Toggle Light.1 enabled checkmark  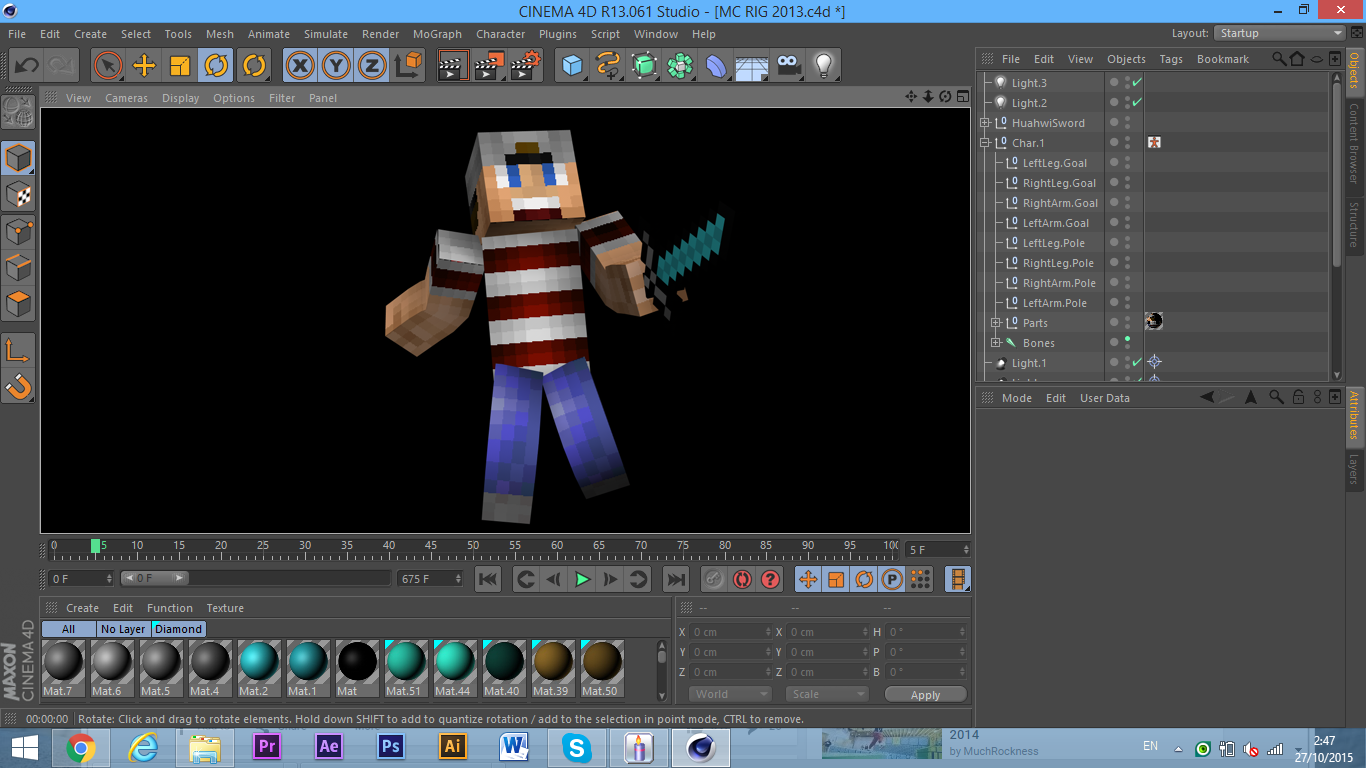(1137, 362)
